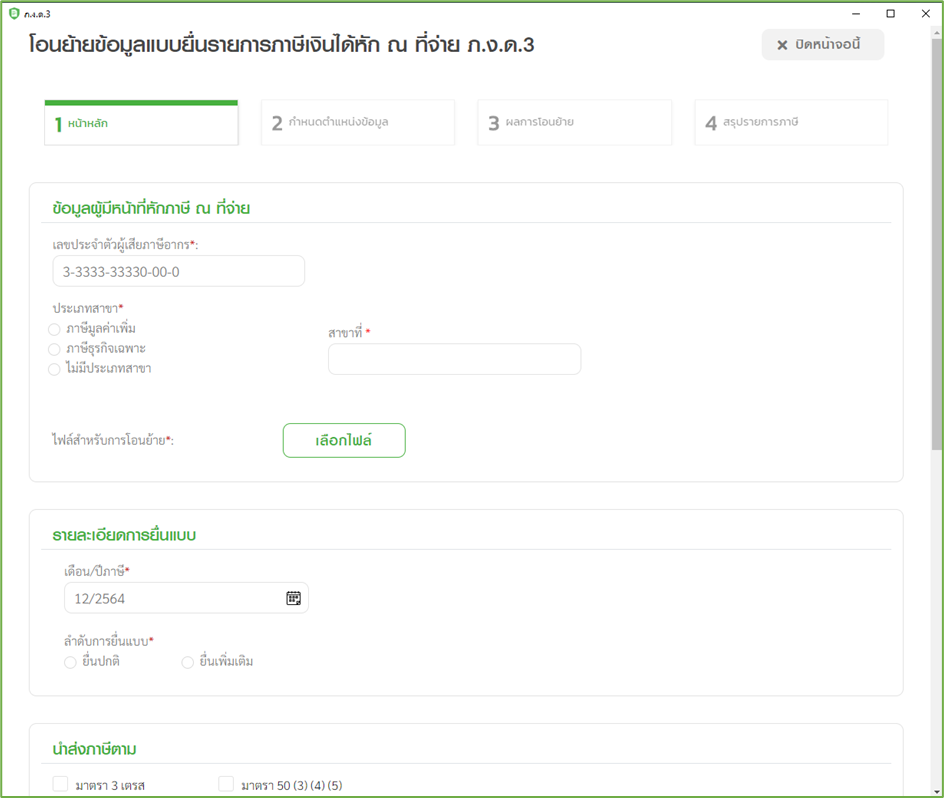
Task: Switch to step 4 สรุปรายการภาษี tab
Action: tap(790, 123)
